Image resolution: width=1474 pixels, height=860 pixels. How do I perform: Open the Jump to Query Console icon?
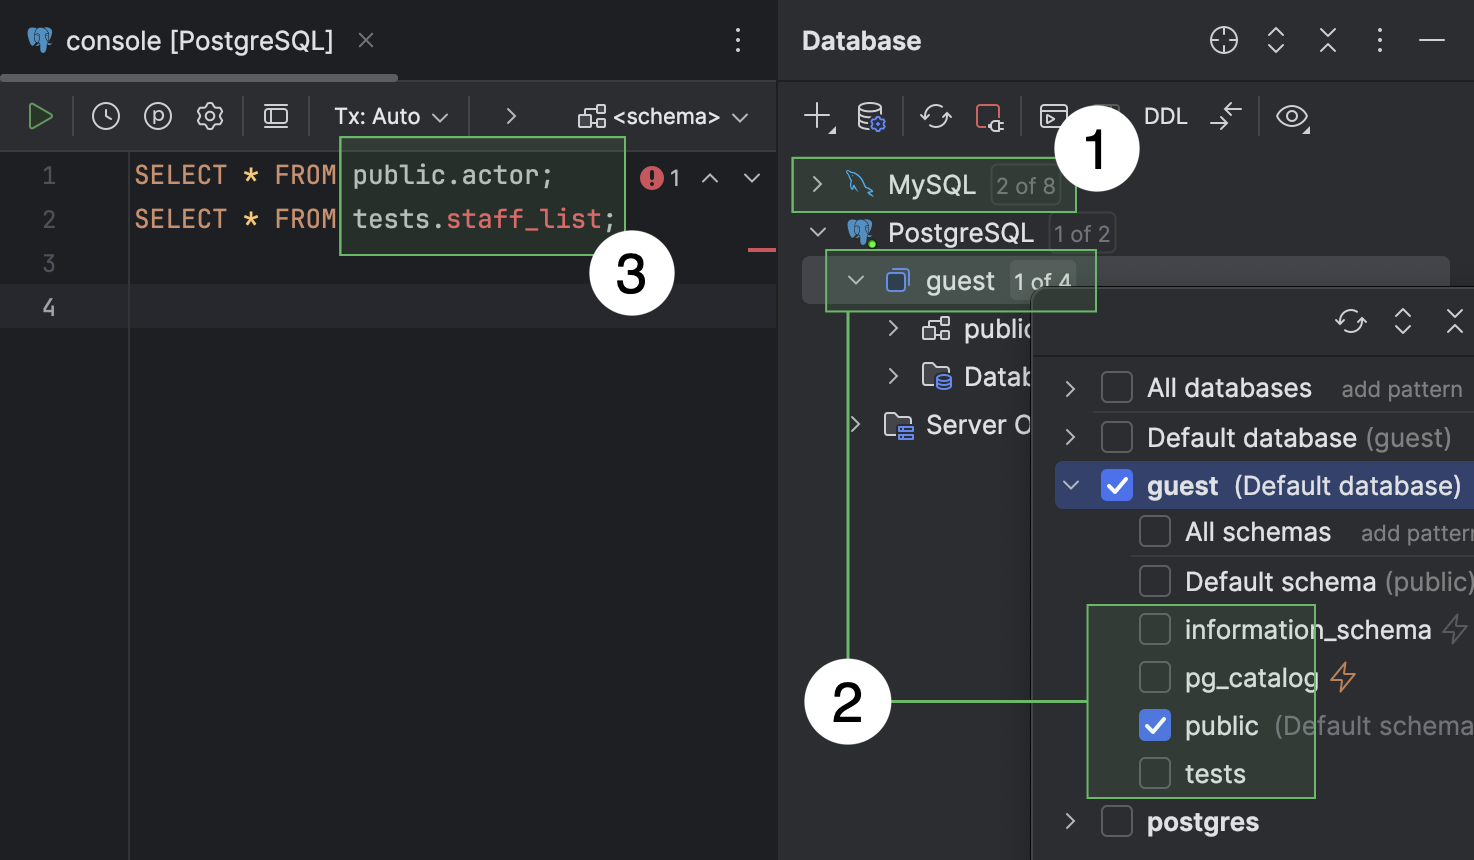1052,116
